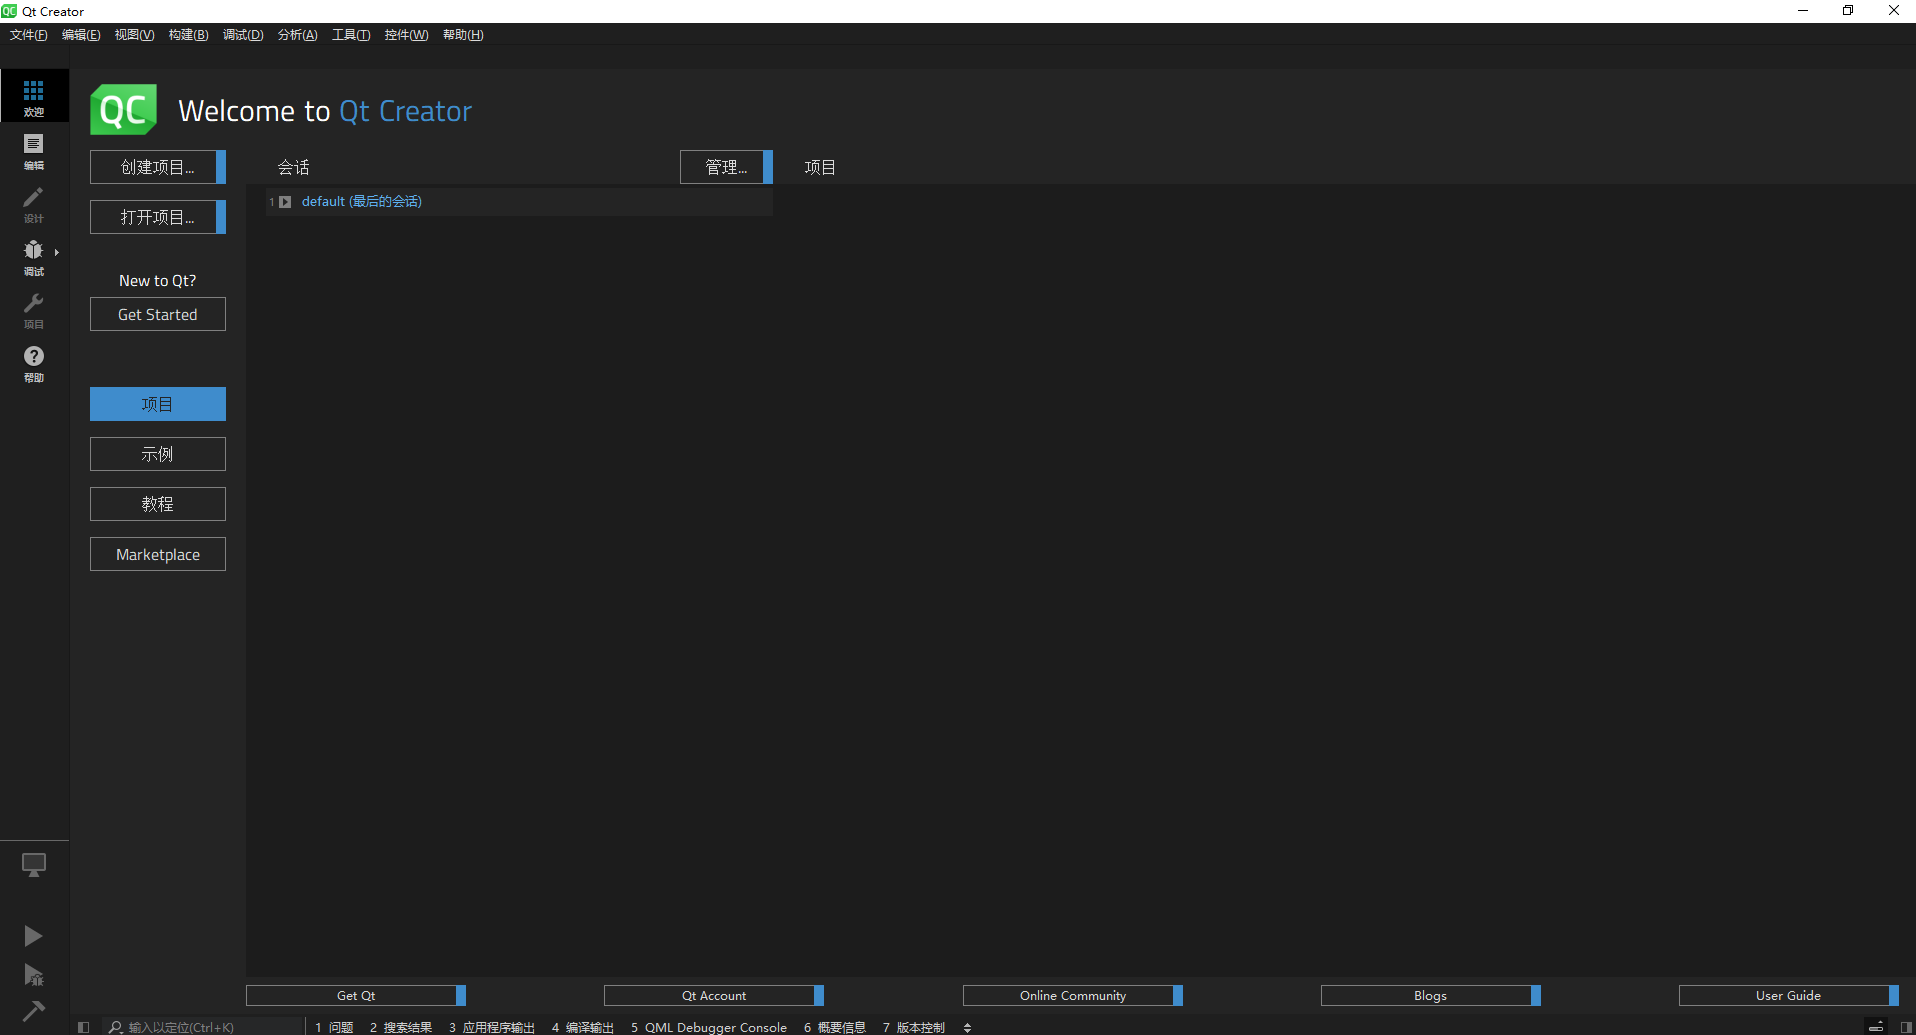Open the 应用程序输出 output pane
Viewport: 1916px width, 1035px height.
(492, 1027)
